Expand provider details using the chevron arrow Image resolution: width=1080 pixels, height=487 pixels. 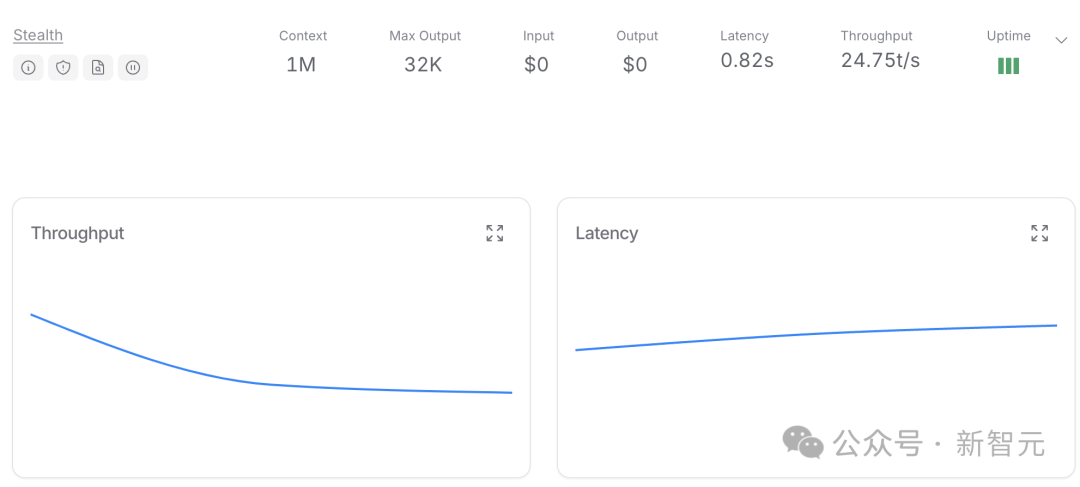[1061, 40]
